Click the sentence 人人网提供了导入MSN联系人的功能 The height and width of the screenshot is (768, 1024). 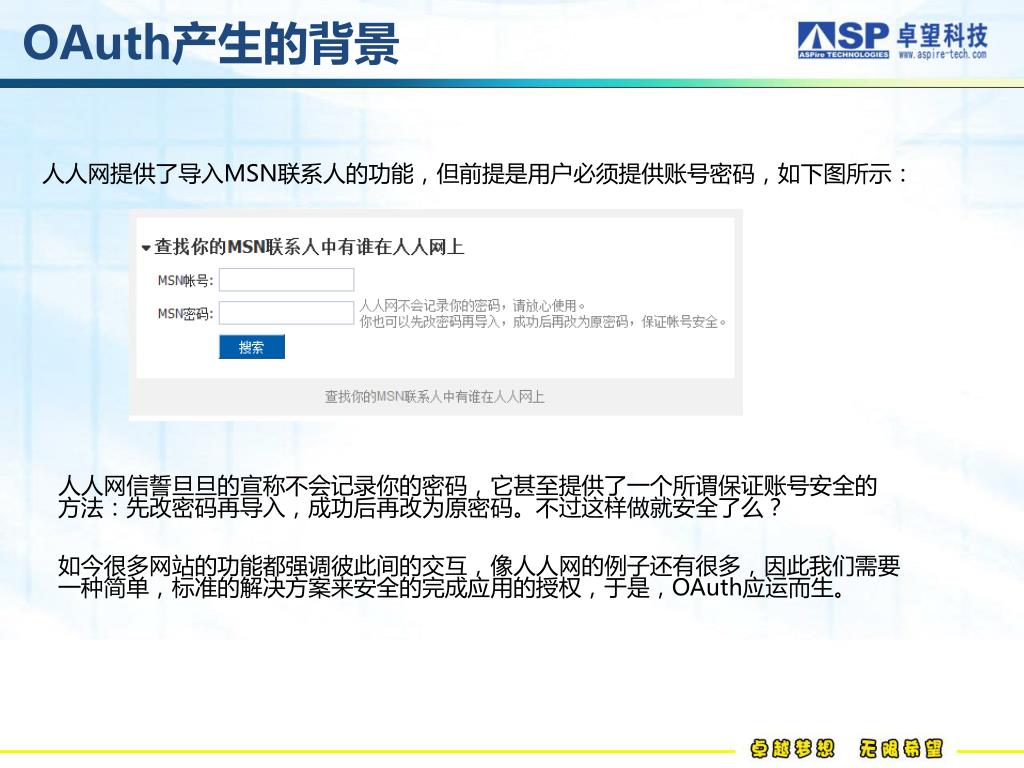pos(229,174)
